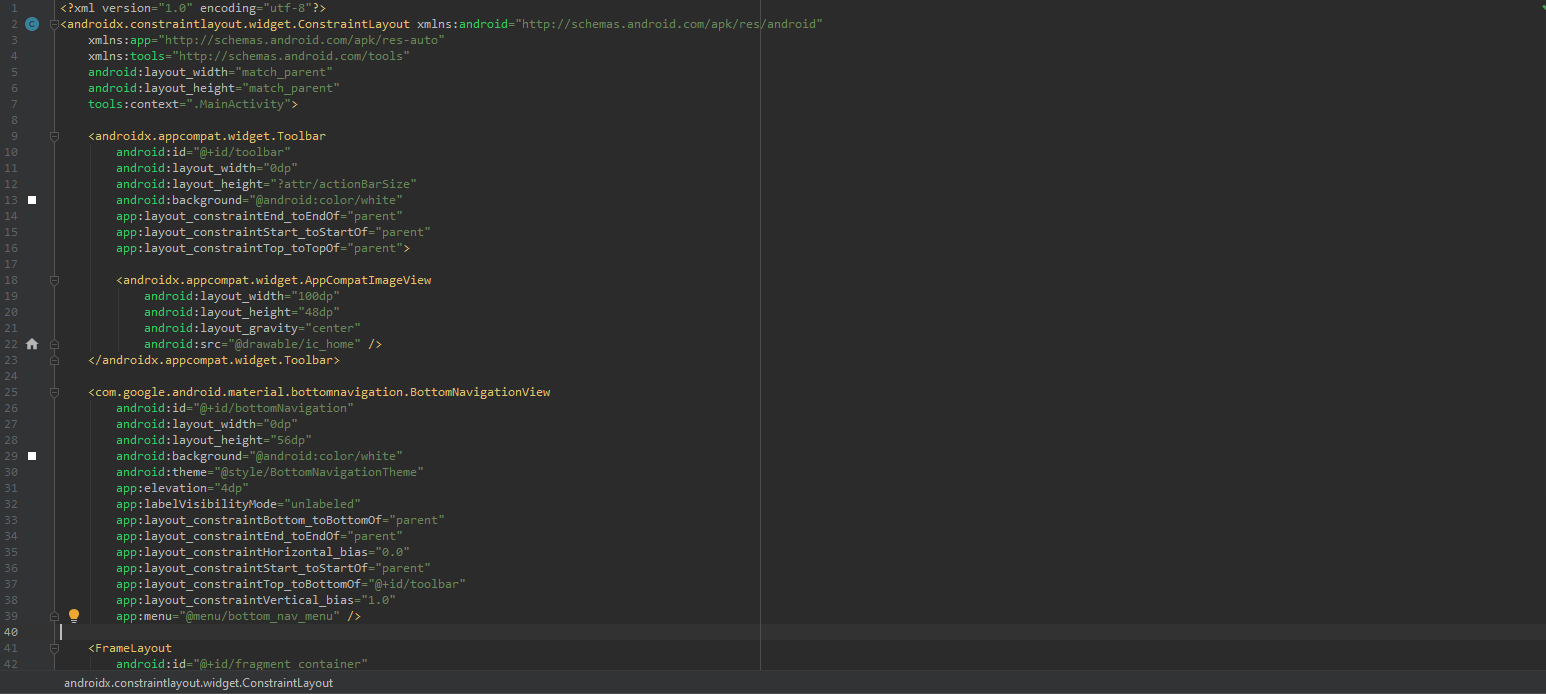Click the res-auto namespace URL on line 3
The image size is (1546, 694).
point(299,40)
